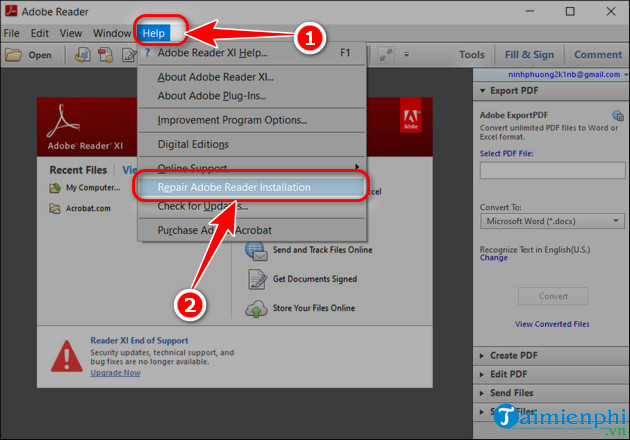630x440 pixels.
Task: Open the Edit menu
Action: point(39,33)
